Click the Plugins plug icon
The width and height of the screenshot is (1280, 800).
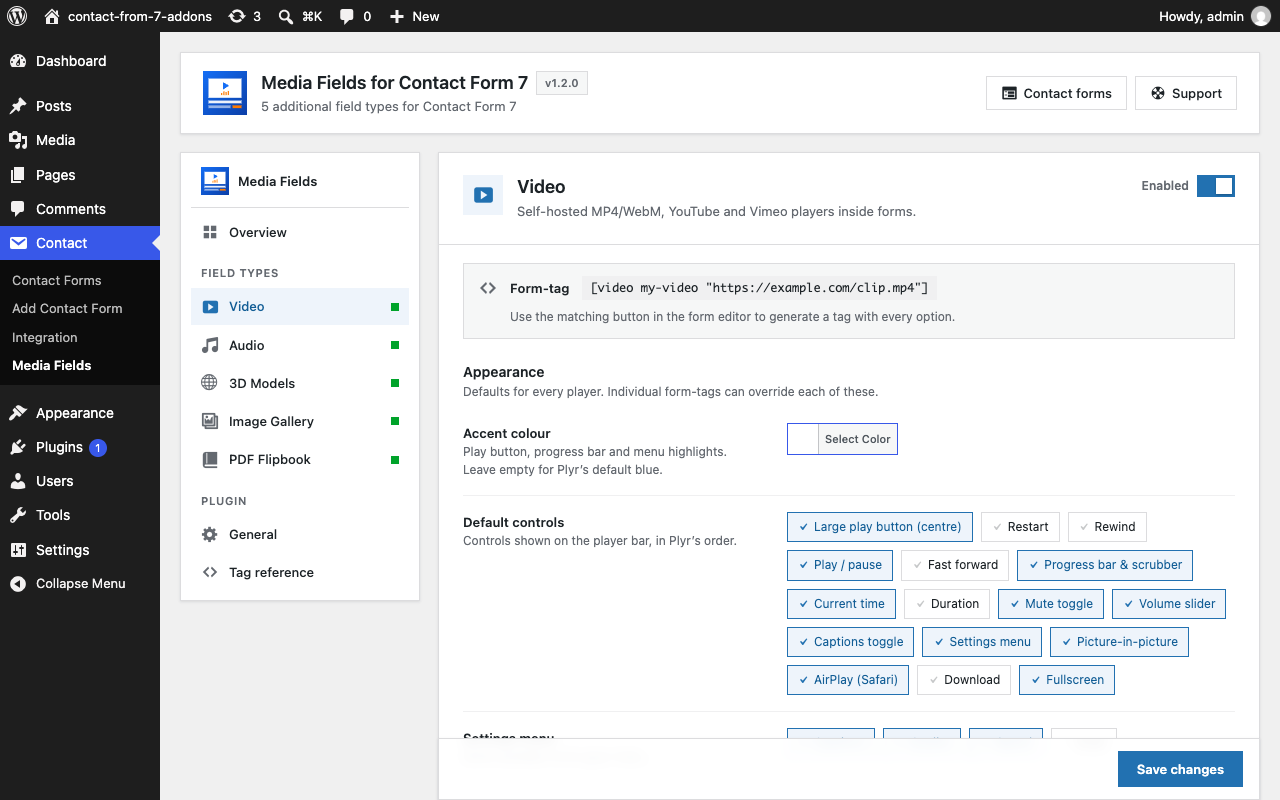click(x=18, y=447)
